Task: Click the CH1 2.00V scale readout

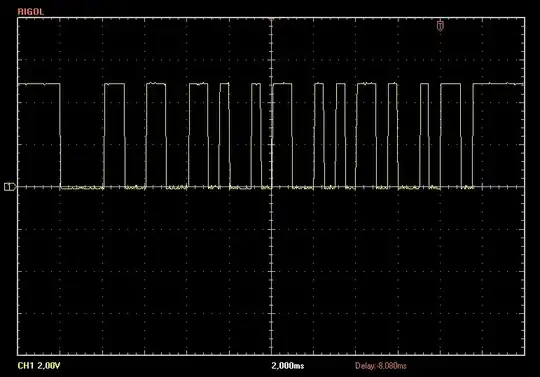Action: pos(39,366)
